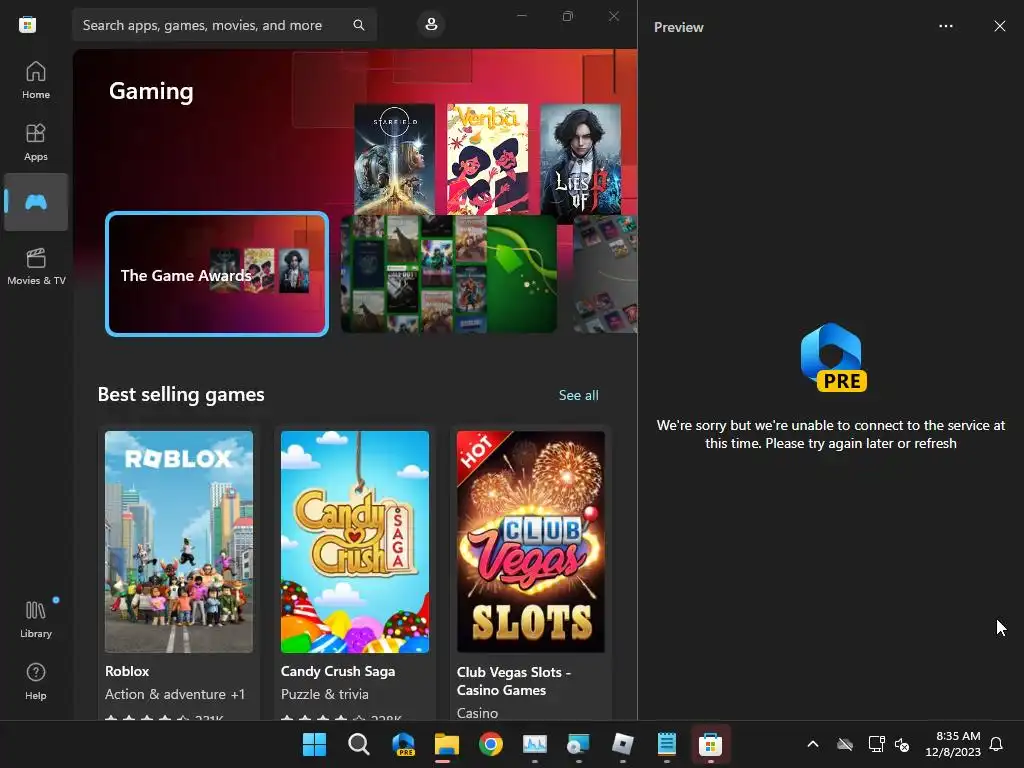Open the network status tray icon
Image resolution: width=1024 pixels, height=768 pixels.
(x=876, y=744)
